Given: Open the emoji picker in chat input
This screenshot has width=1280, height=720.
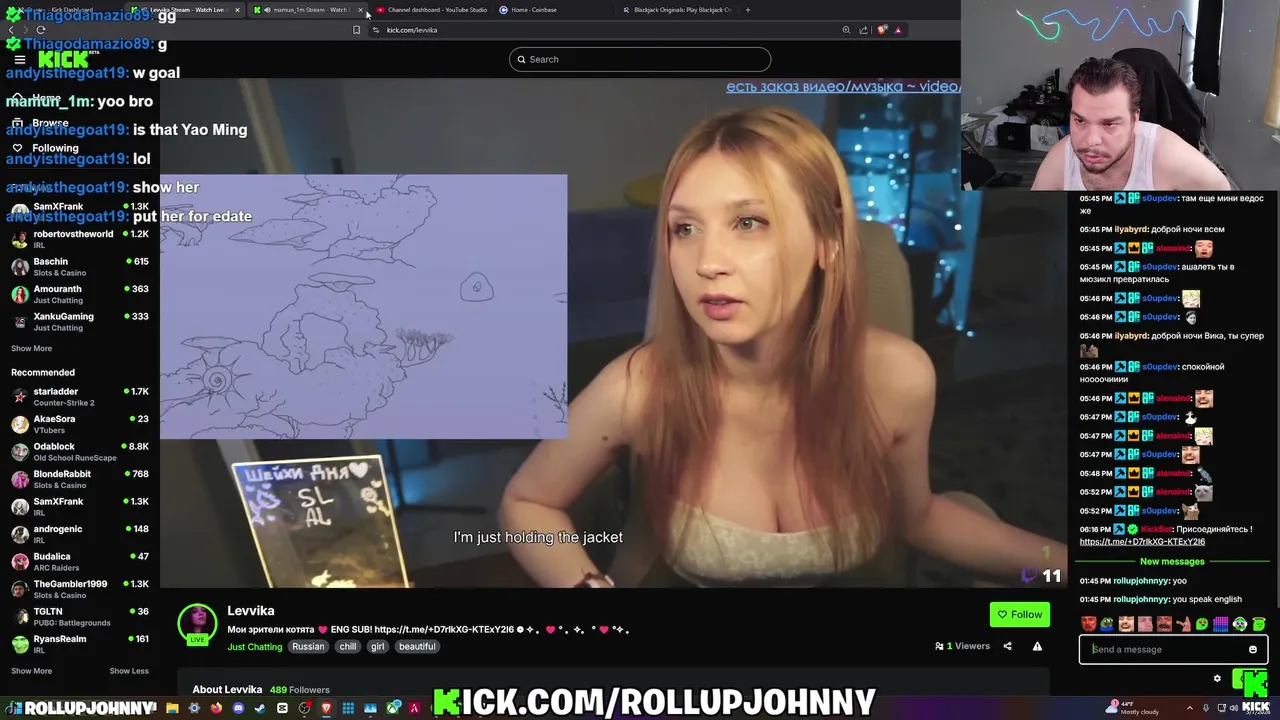Looking at the screenshot, I should 1253,649.
